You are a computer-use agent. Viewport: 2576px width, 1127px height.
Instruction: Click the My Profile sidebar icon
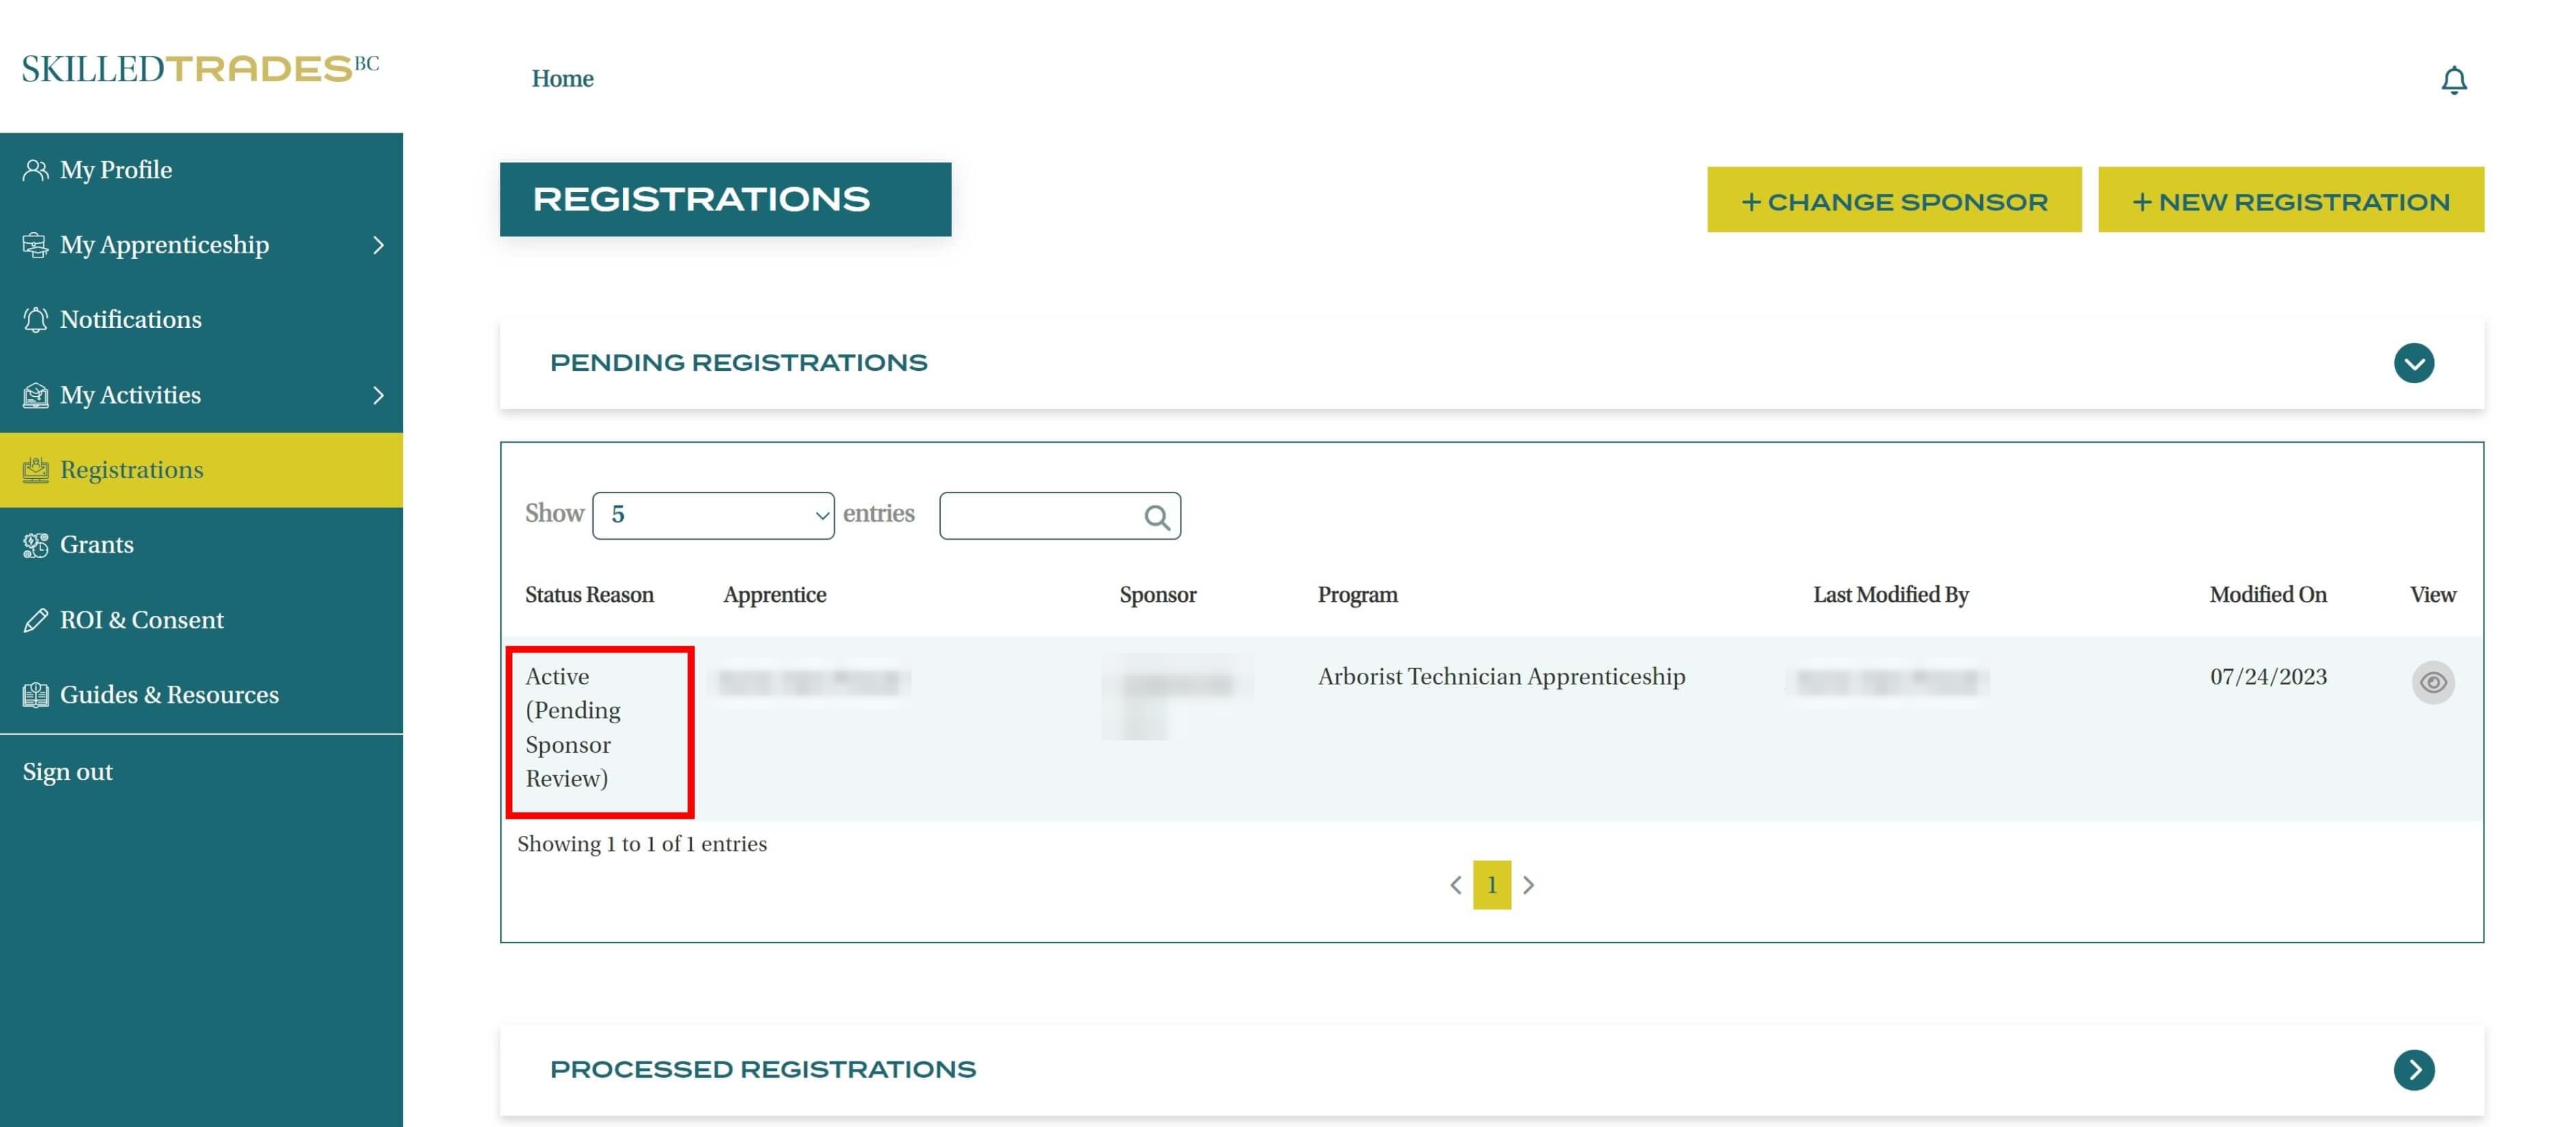click(35, 170)
